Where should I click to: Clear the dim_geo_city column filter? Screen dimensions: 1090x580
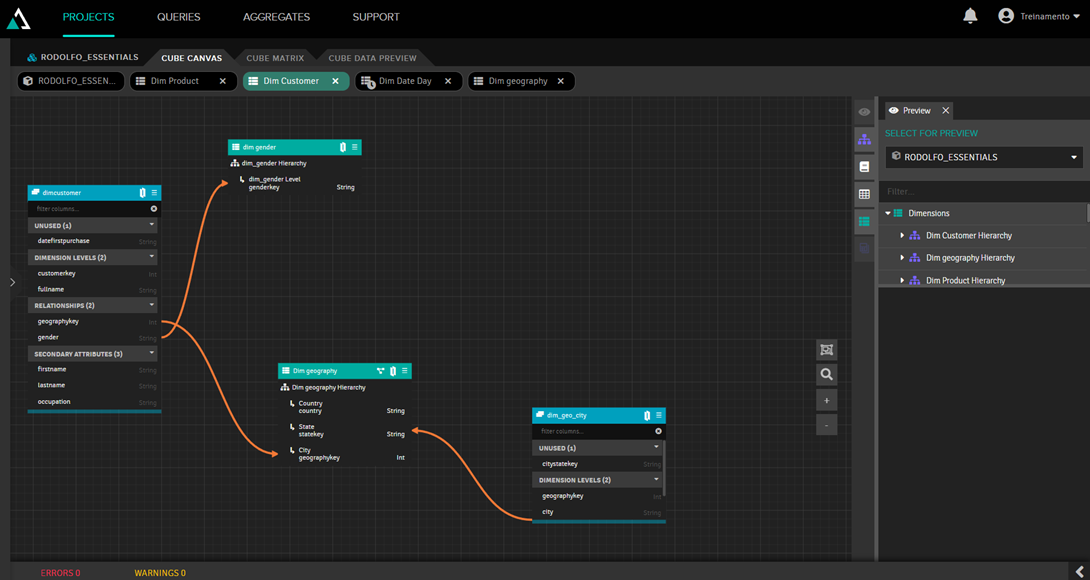pyautogui.click(x=658, y=431)
